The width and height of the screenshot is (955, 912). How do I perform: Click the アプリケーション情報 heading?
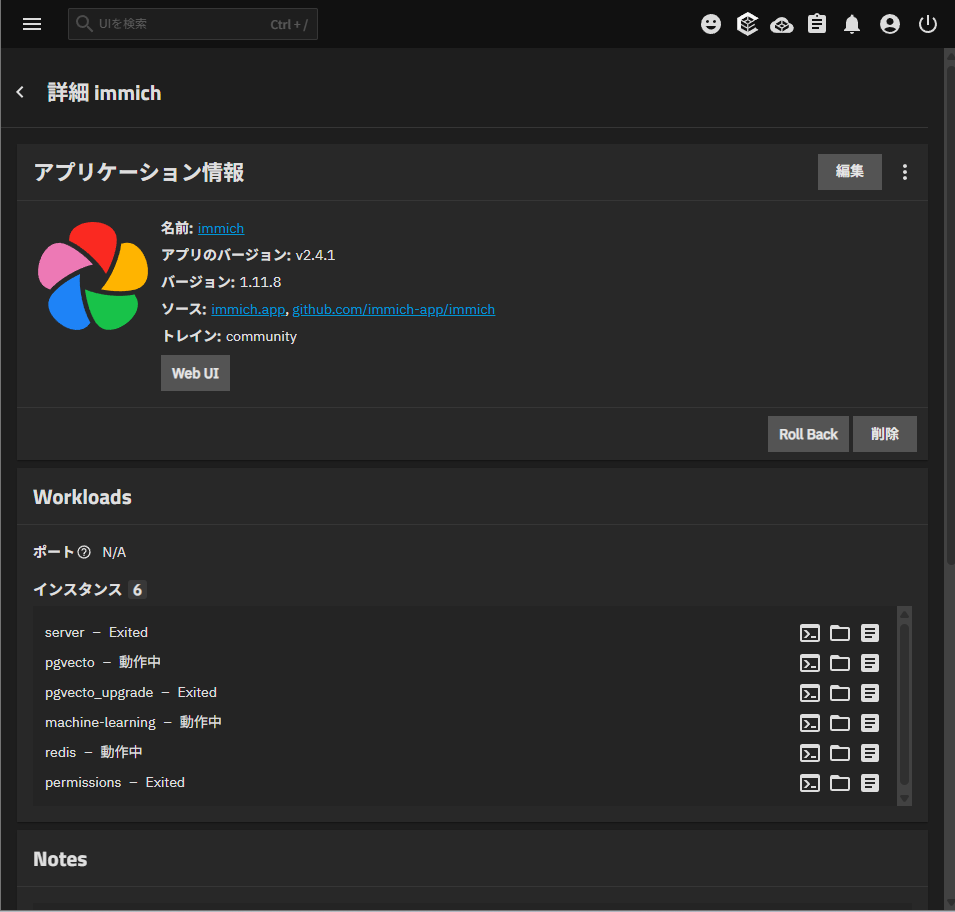[x=139, y=172]
